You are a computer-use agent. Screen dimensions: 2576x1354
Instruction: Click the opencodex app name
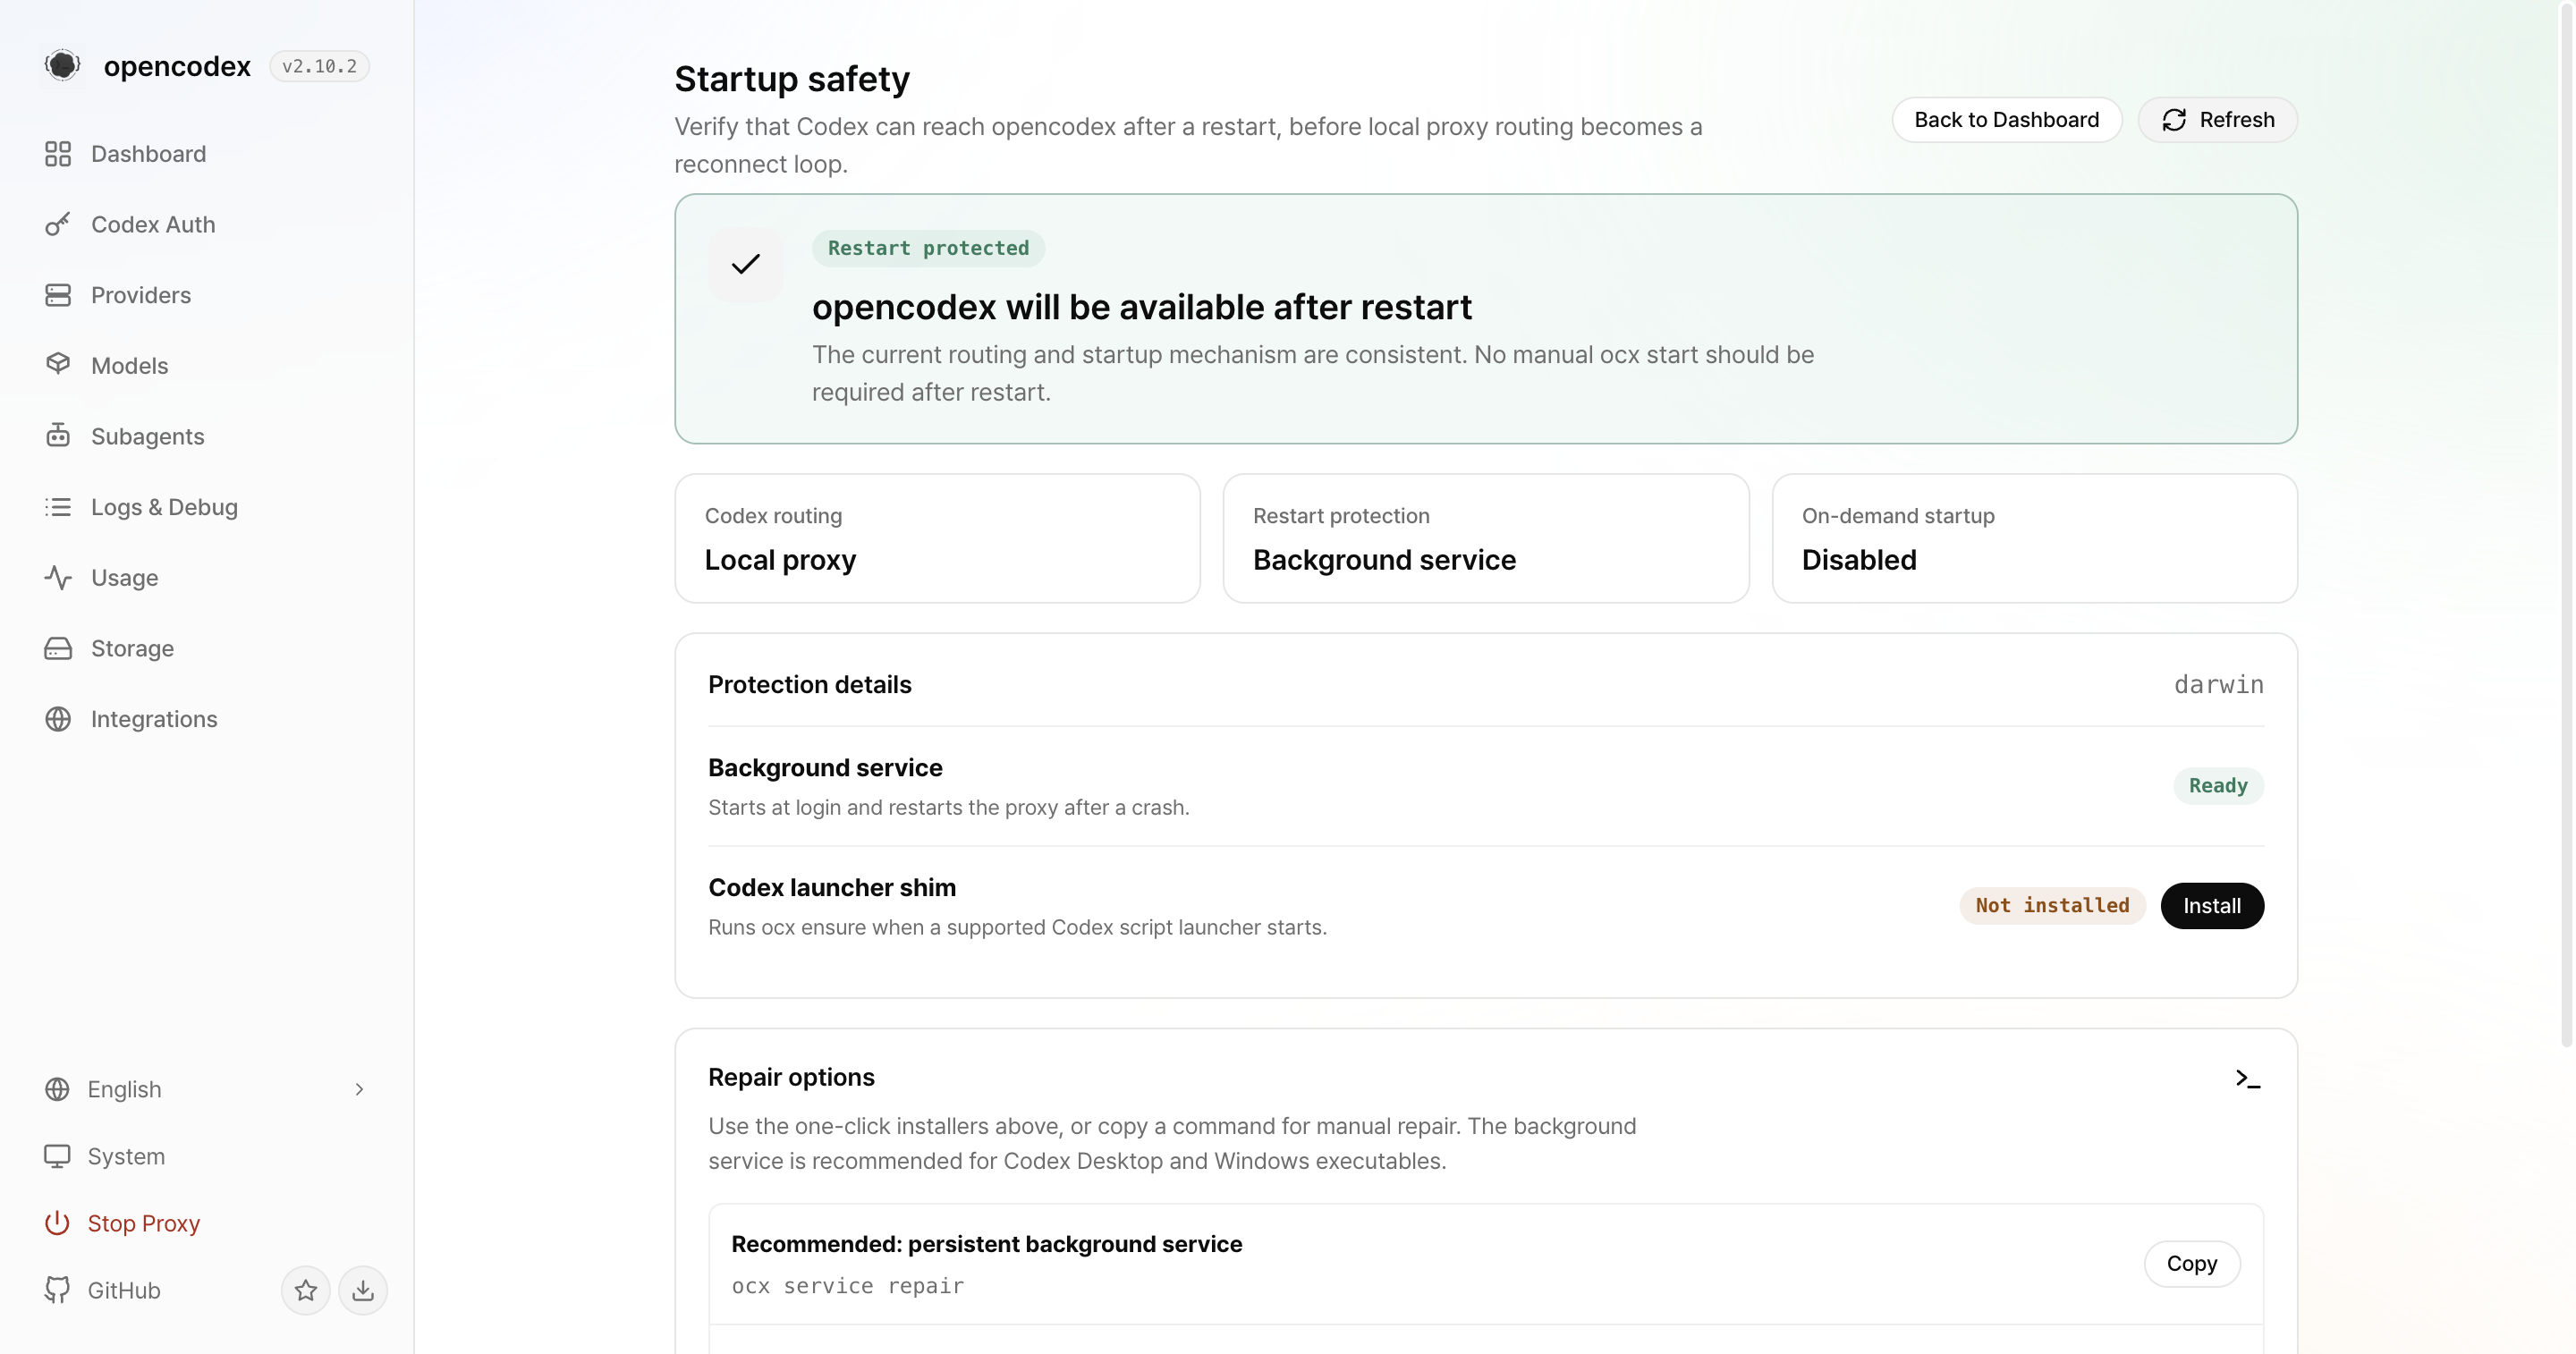[177, 66]
